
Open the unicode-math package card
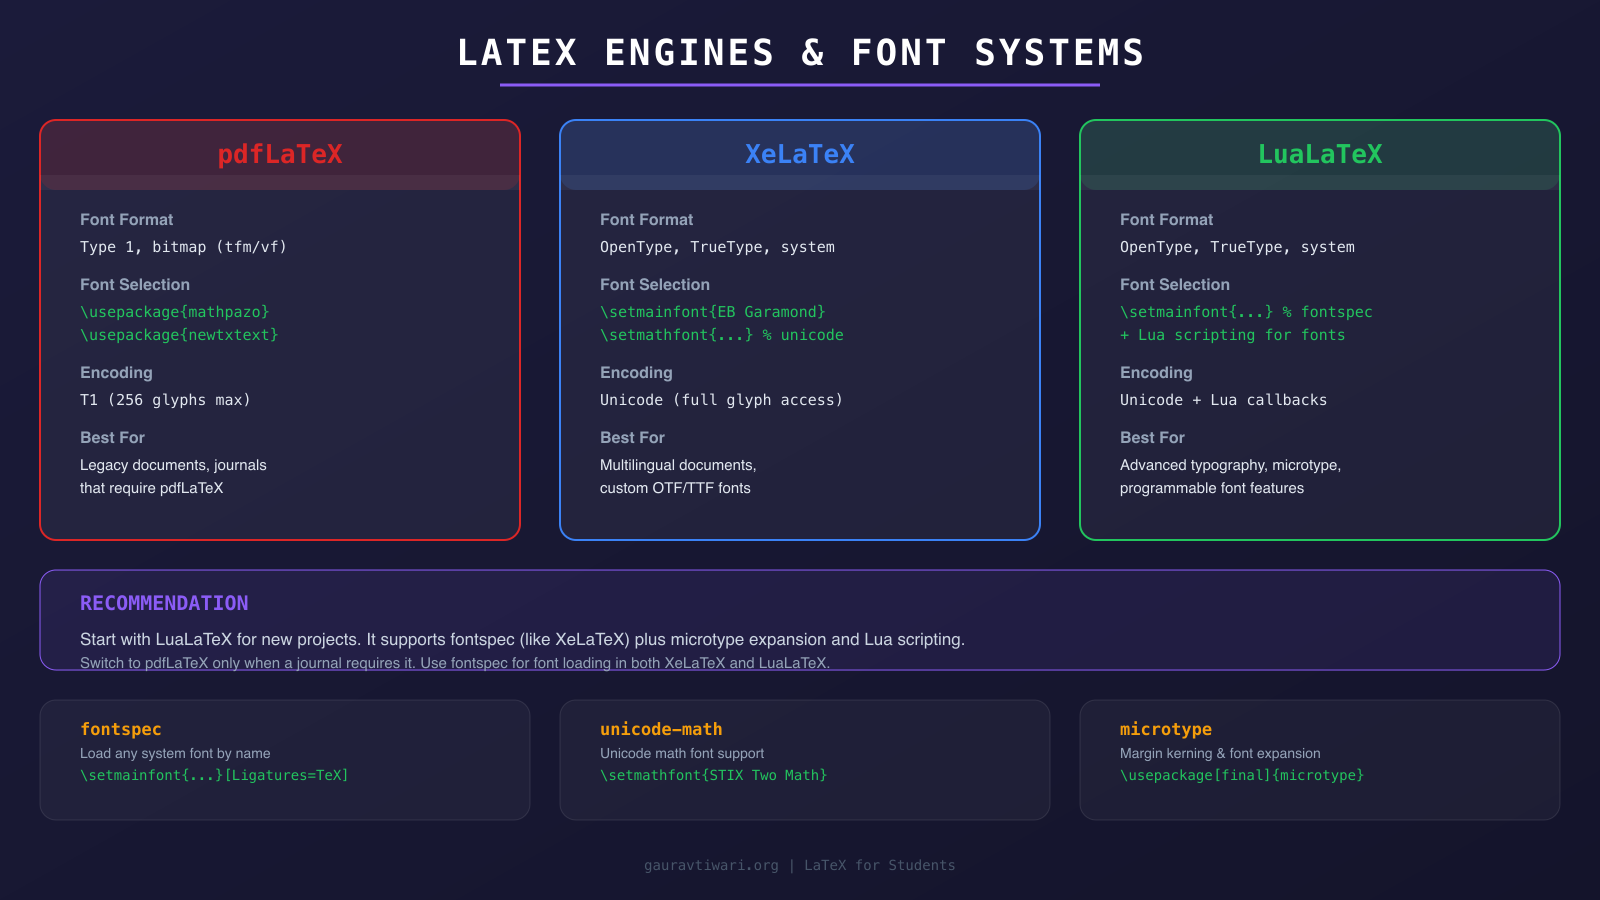(805, 760)
